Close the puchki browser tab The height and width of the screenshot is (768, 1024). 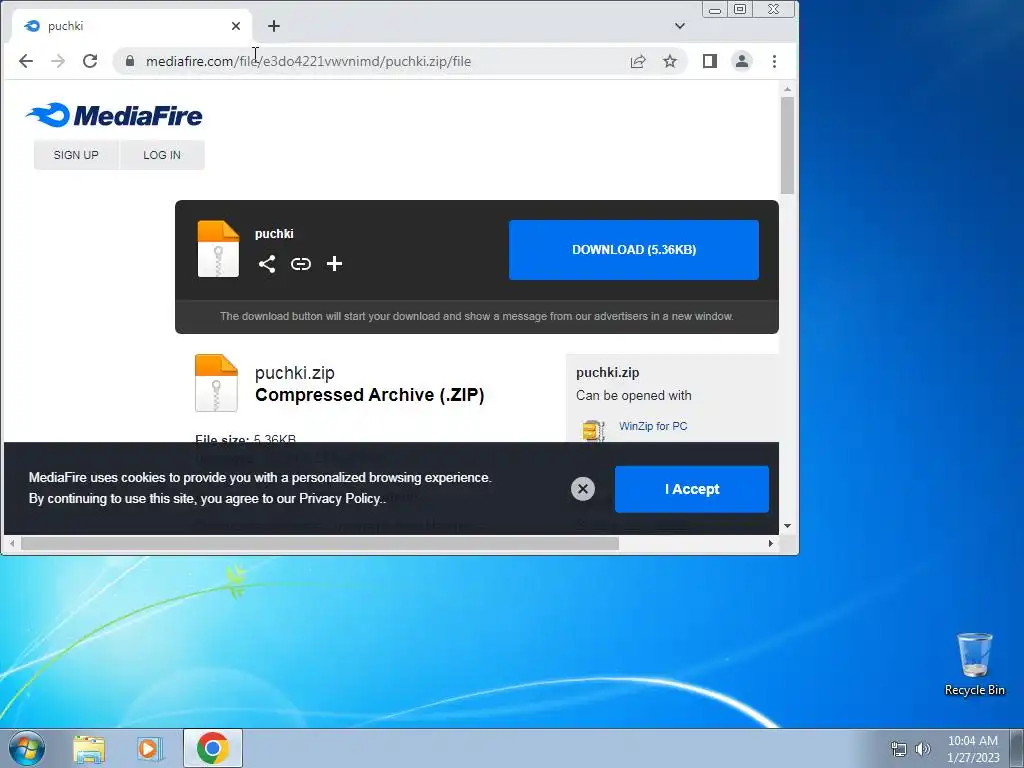(236, 26)
